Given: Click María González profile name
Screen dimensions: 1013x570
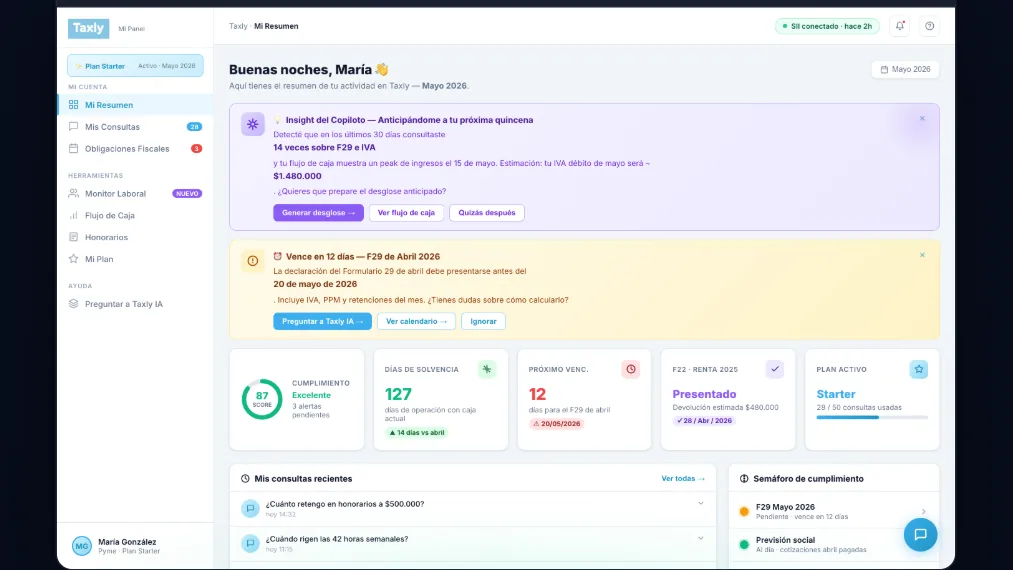Looking at the screenshot, I should [127, 542].
